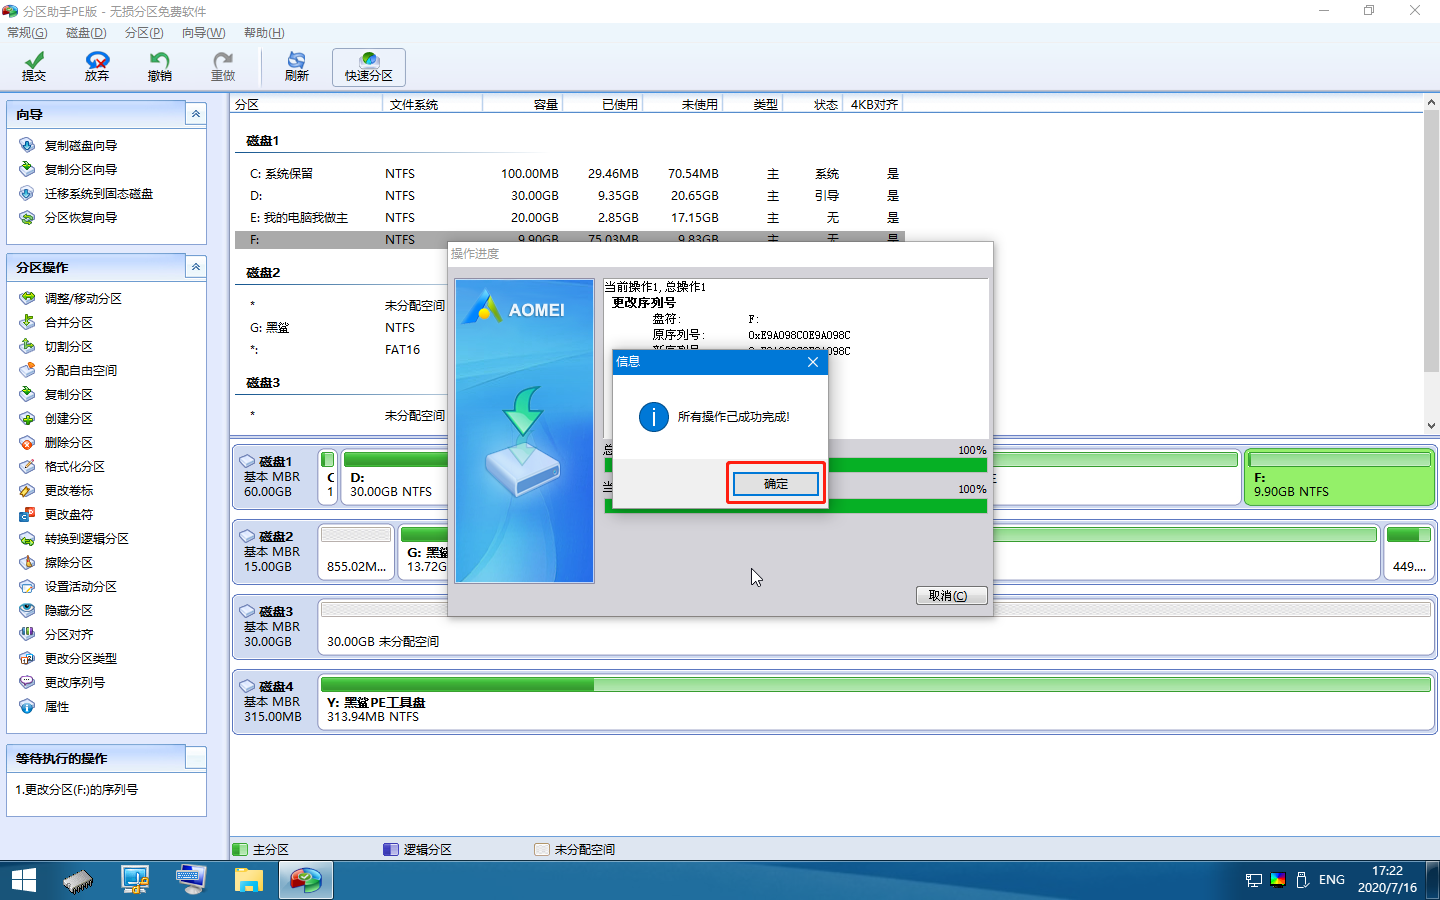Select 删除分区 operation

point(68,442)
